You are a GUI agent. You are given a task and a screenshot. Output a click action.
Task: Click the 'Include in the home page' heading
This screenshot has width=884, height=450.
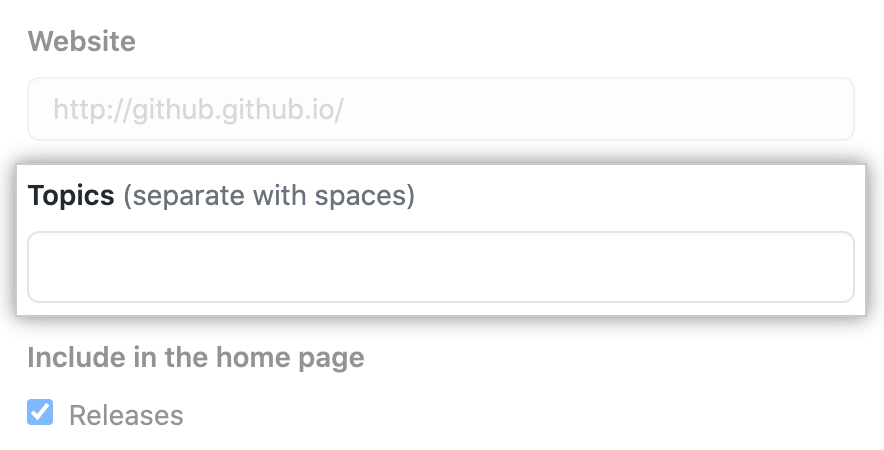point(195,357)
